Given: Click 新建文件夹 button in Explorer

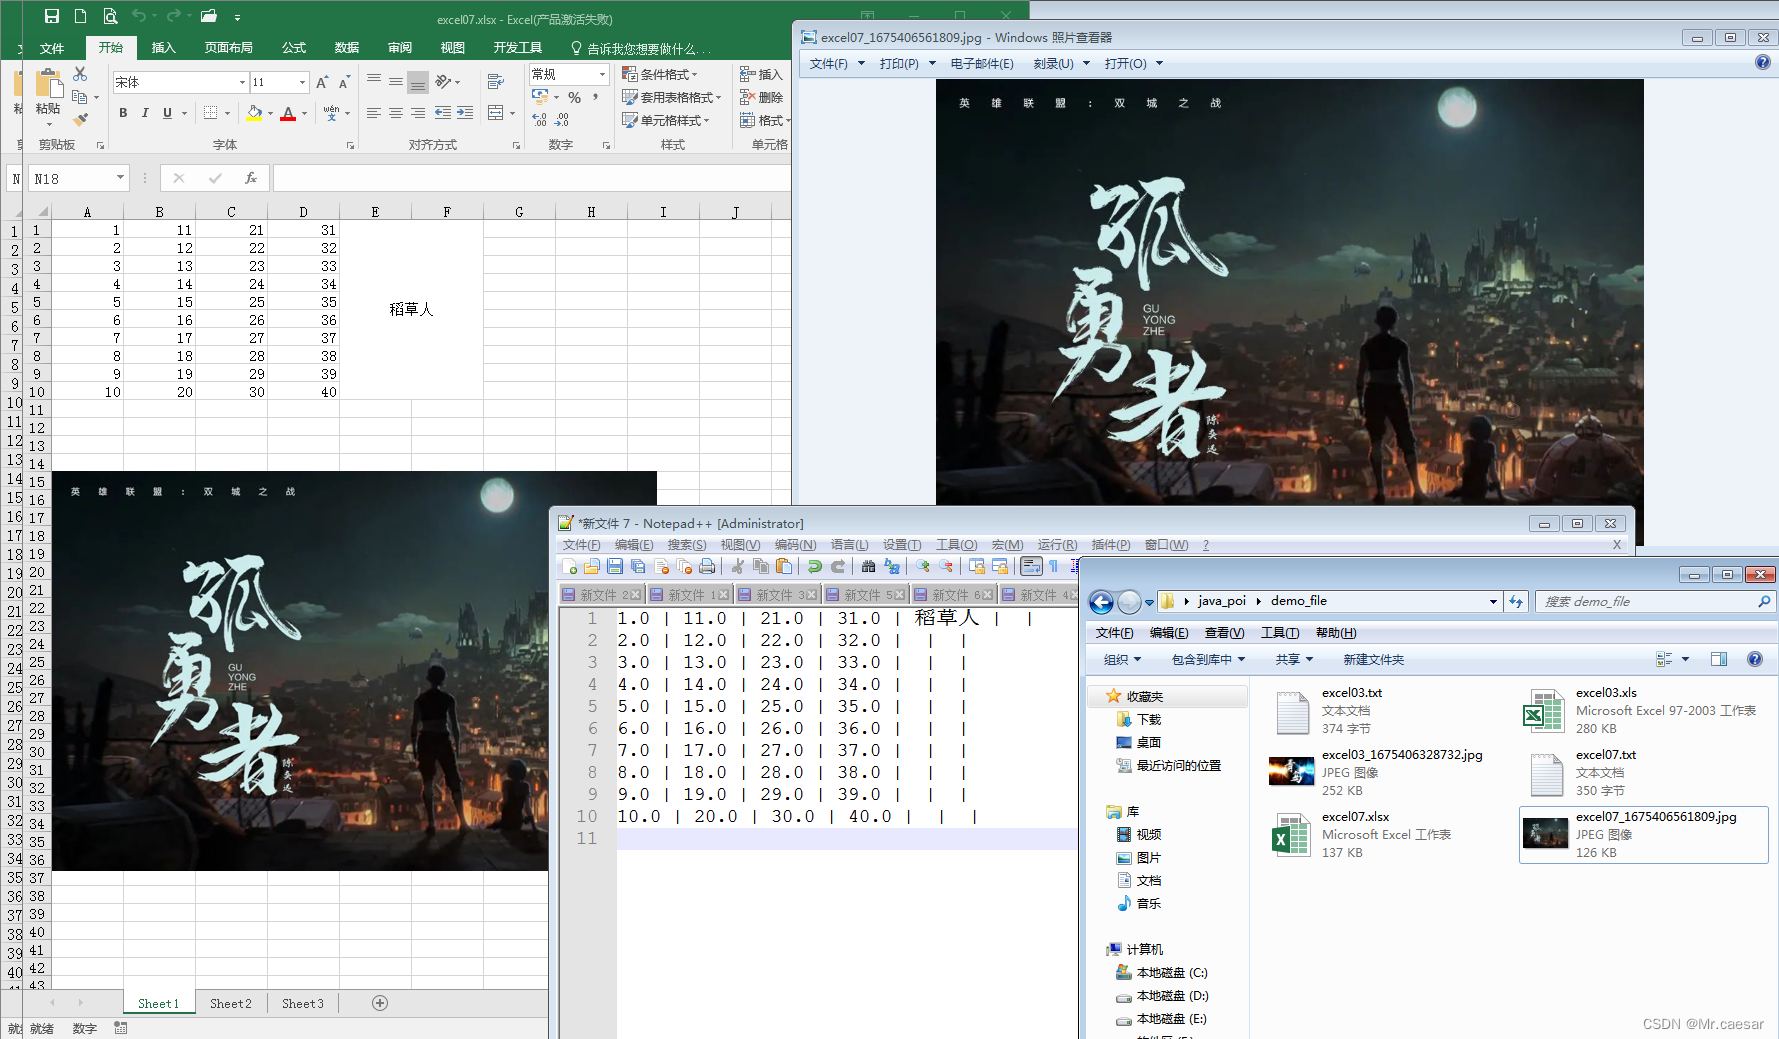Looking at the screenshot, I should (x=1374, y=659).
